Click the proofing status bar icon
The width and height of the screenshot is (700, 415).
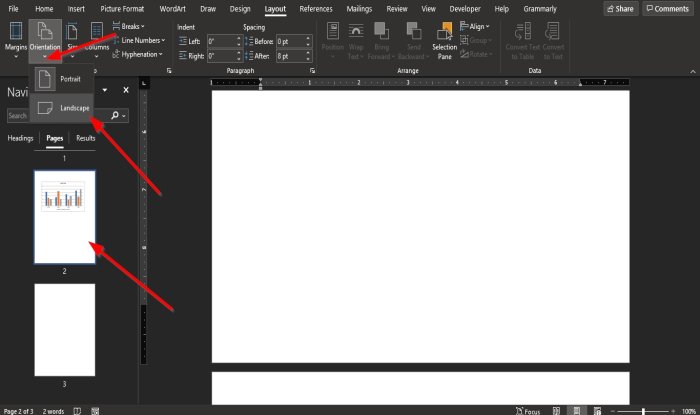(x=77, y=411)
